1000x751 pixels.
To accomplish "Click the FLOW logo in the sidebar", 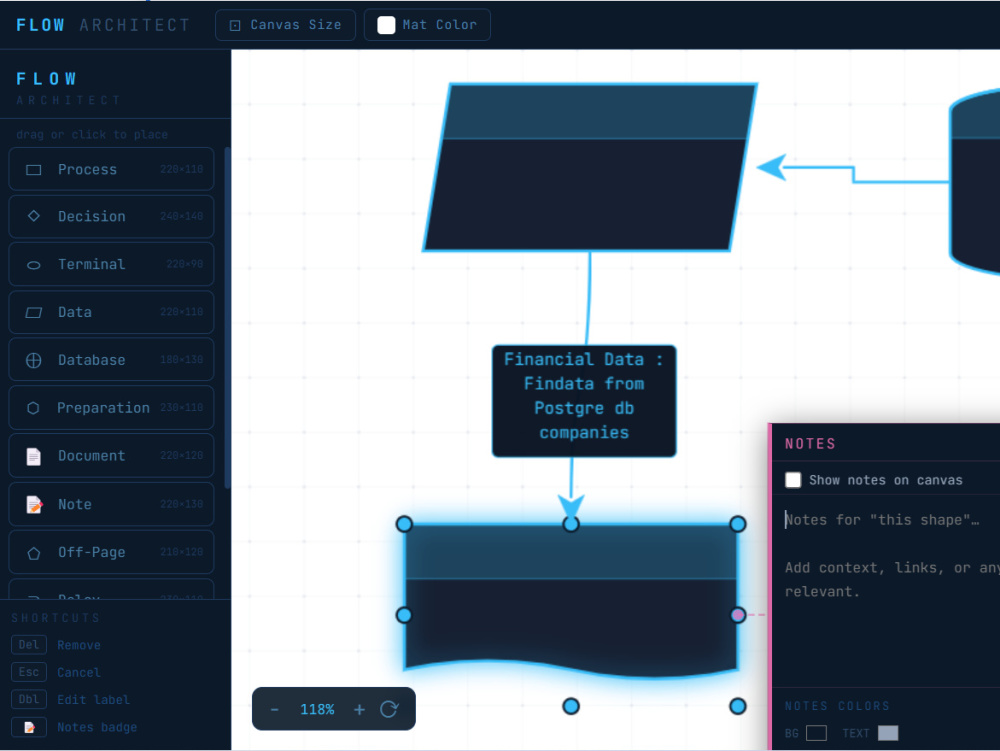I will [x=47, y=79].
